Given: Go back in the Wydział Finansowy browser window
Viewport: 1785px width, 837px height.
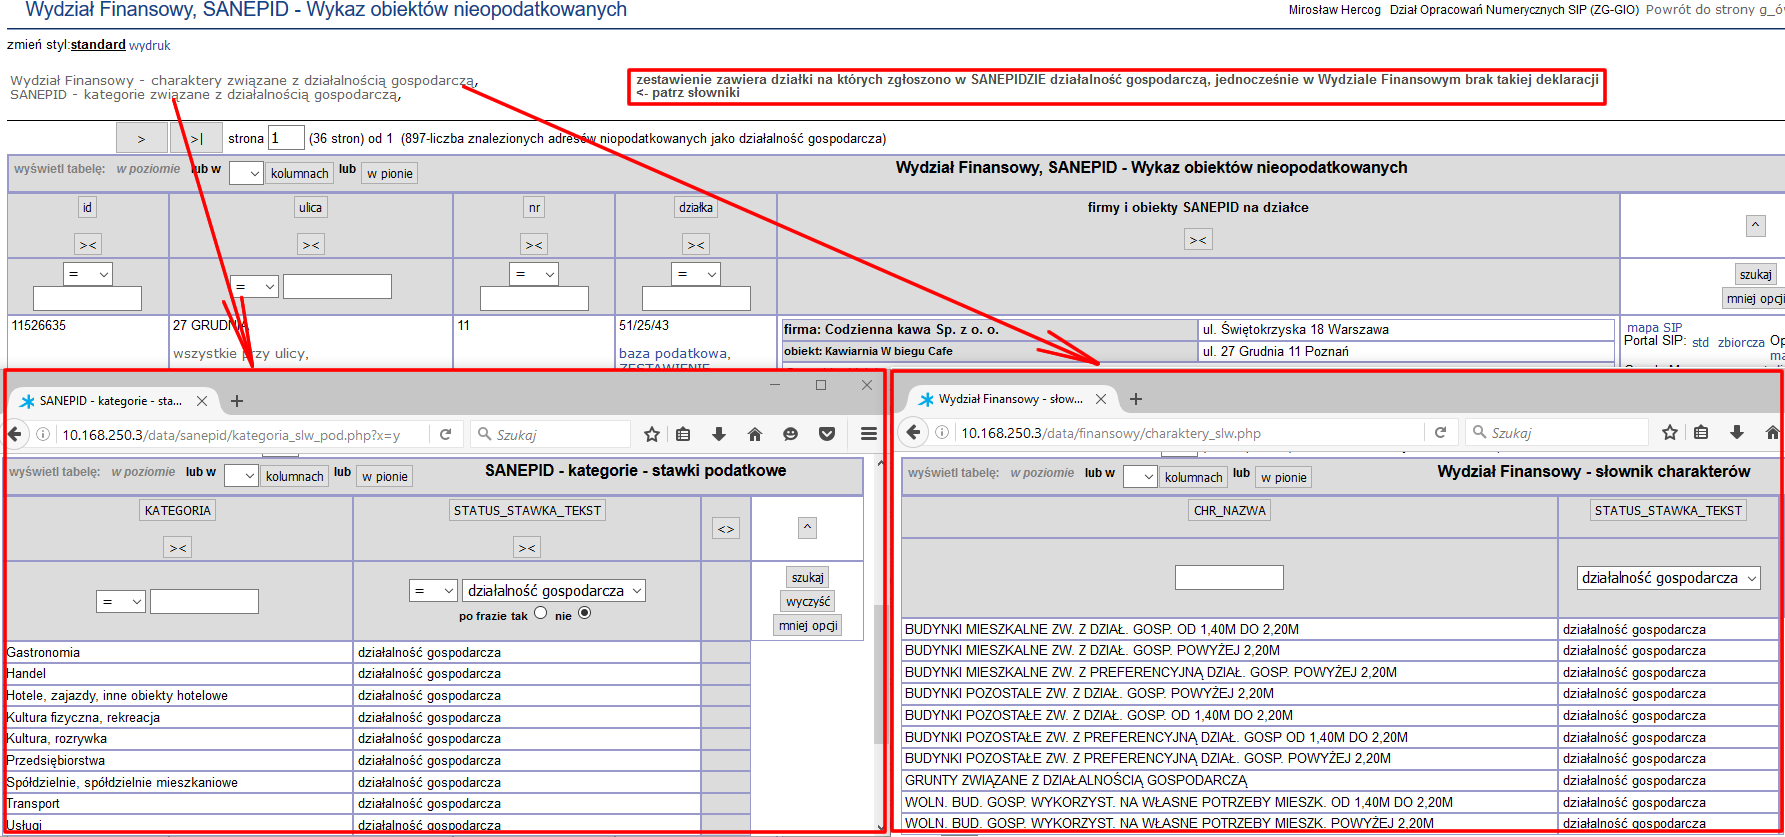Looking at the screenshot, I should coord(914,433).
